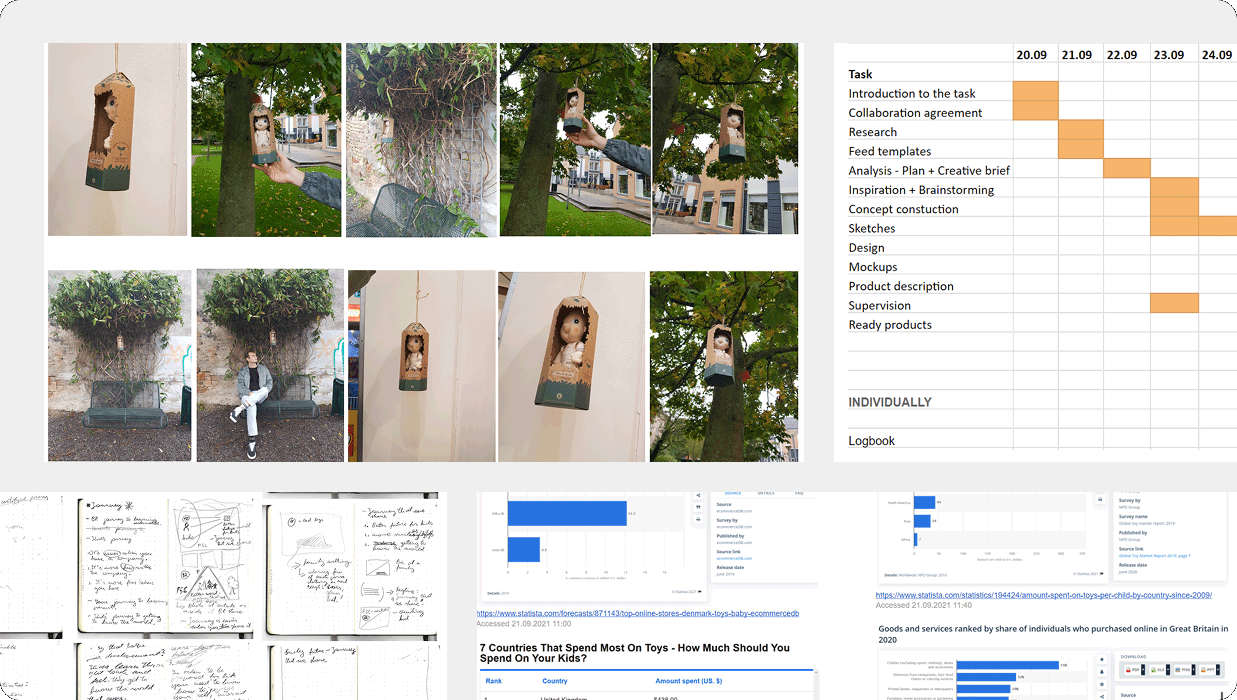Open close-up photo of tilted box on wall
The image size is (1237, 700).
[571, 366]
